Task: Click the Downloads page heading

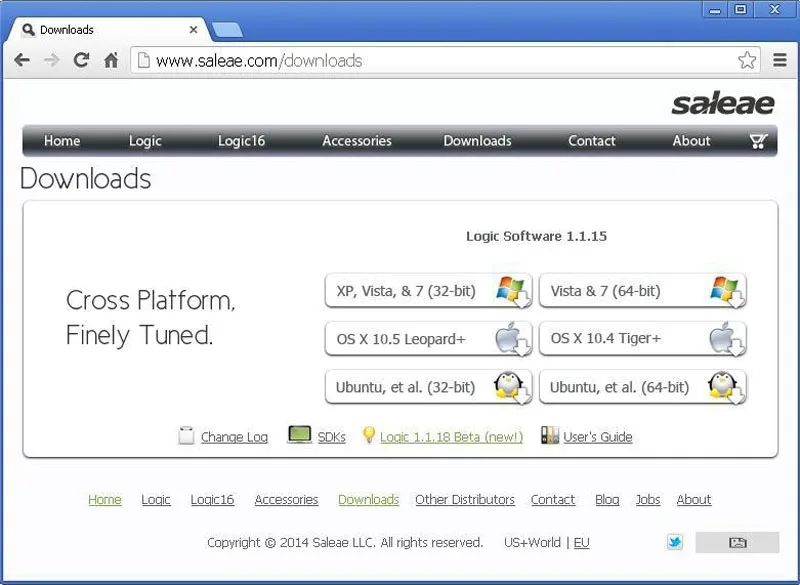Action: (x=86, y=179)
